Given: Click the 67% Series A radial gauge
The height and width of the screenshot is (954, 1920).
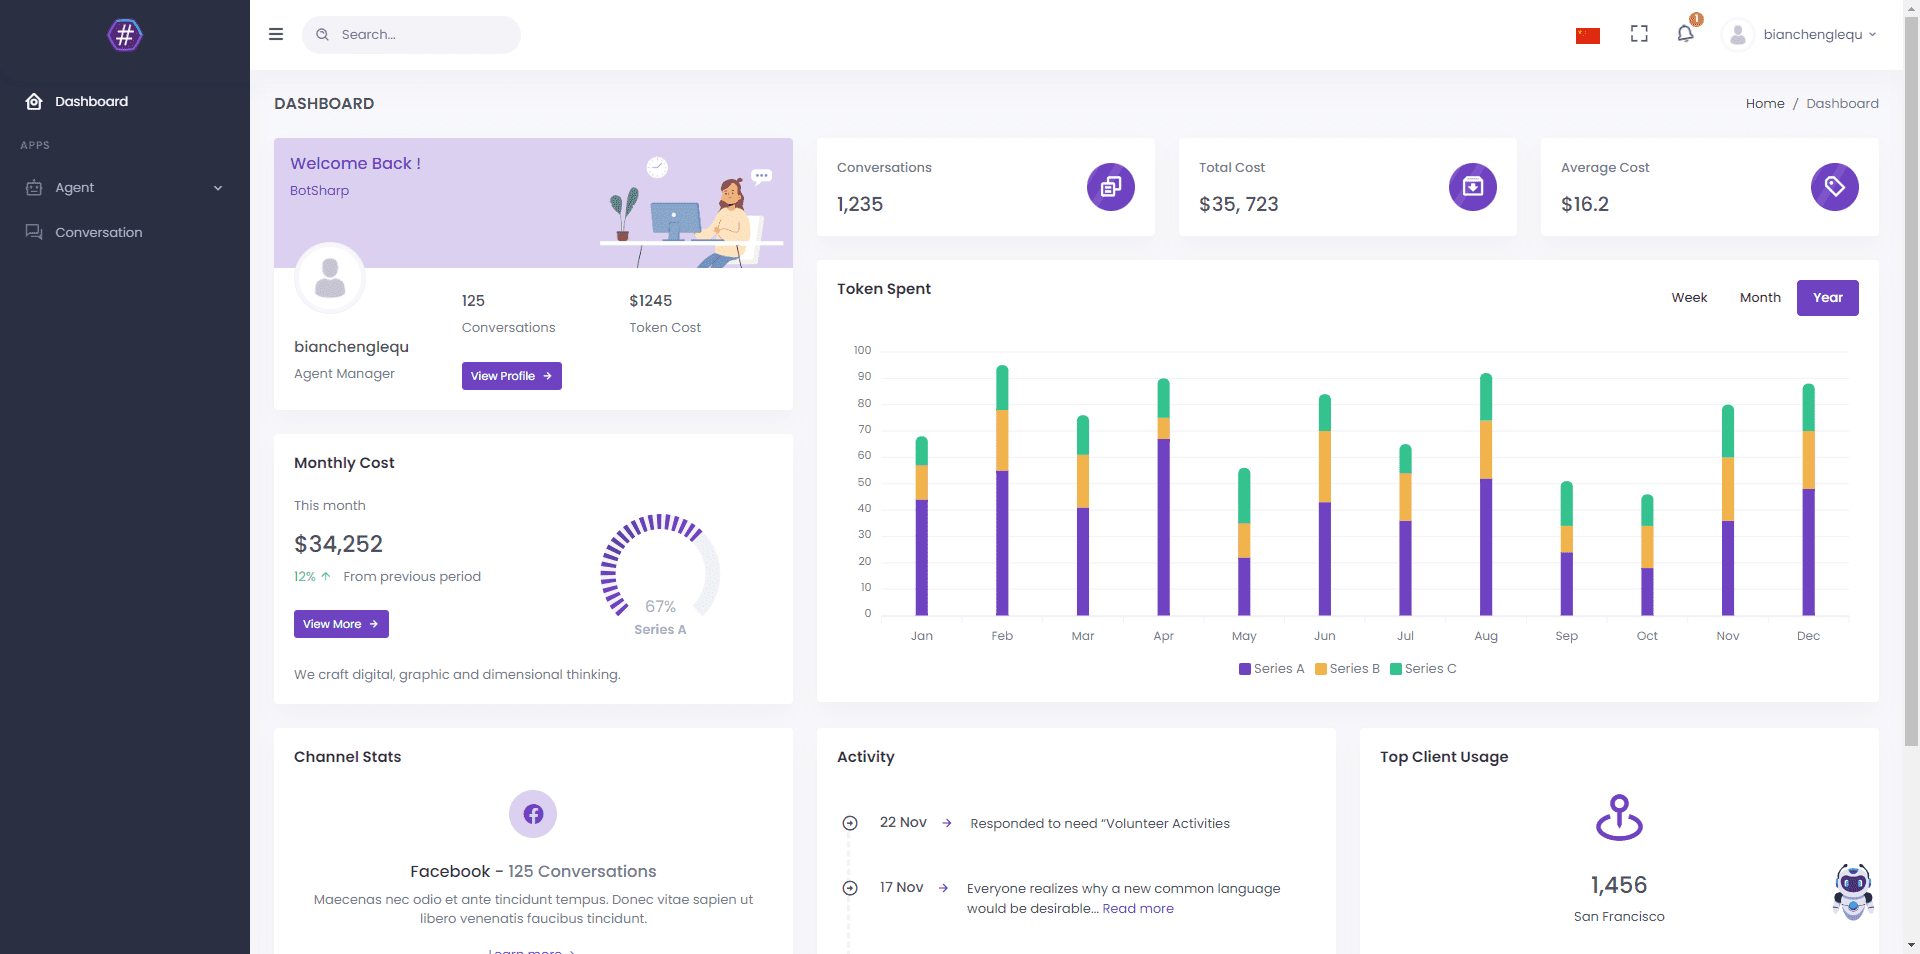Looking at the screenshot, I should [x=660, y=575].
